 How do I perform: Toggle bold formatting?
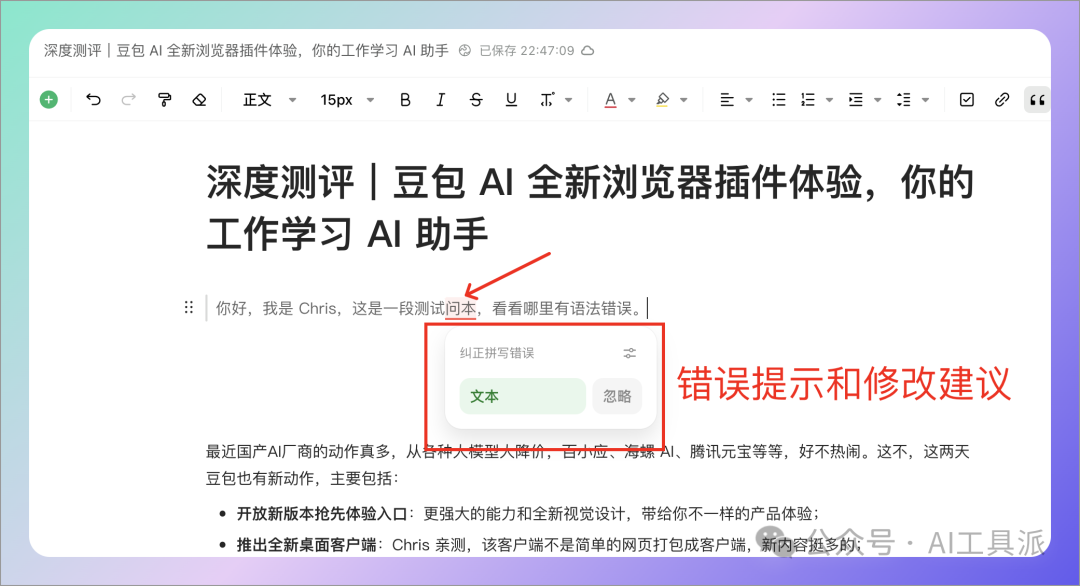click(405, 100)
